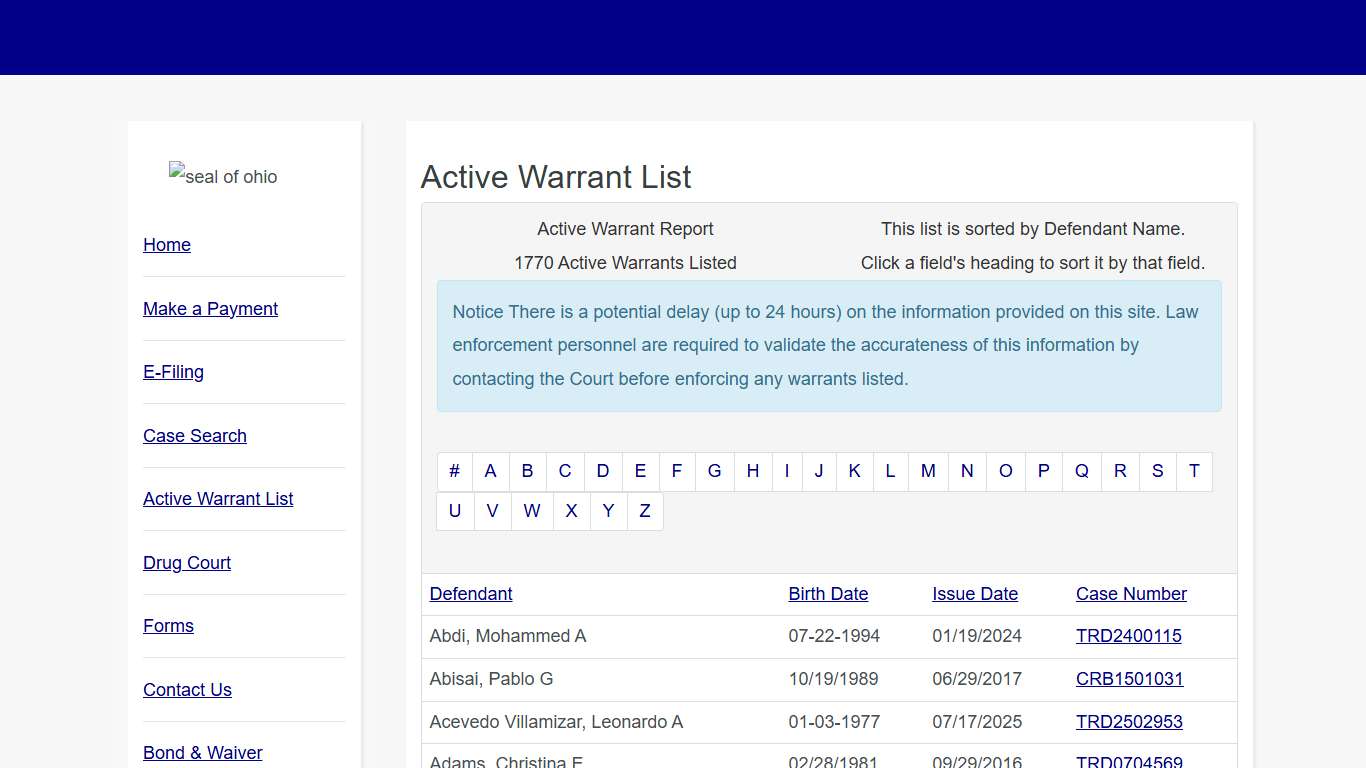Screen dimensions: 1366x768
Task: Choose letter W in alphabet filter
Action: (x=532, y=511)
